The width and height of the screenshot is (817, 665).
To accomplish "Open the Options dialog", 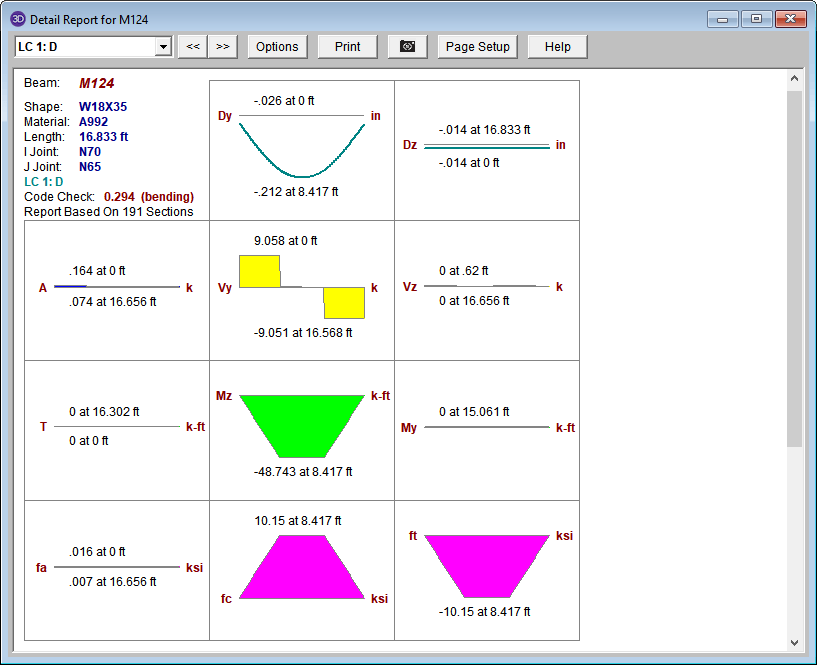I will coord(277,47).
